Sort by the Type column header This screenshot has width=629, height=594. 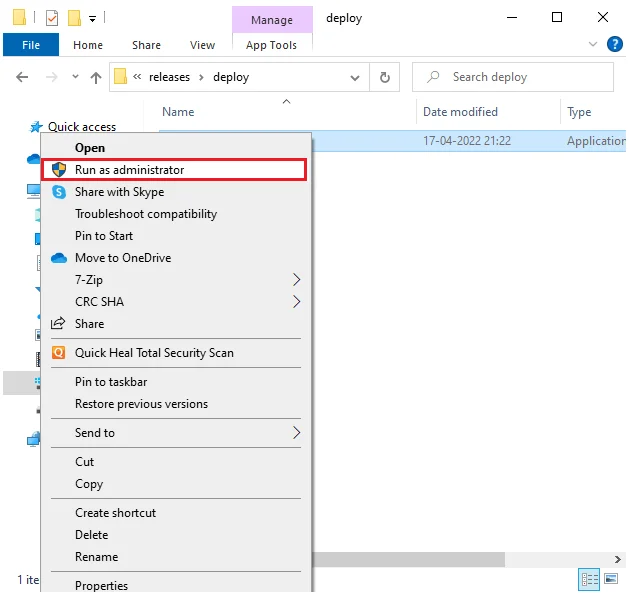579,112
